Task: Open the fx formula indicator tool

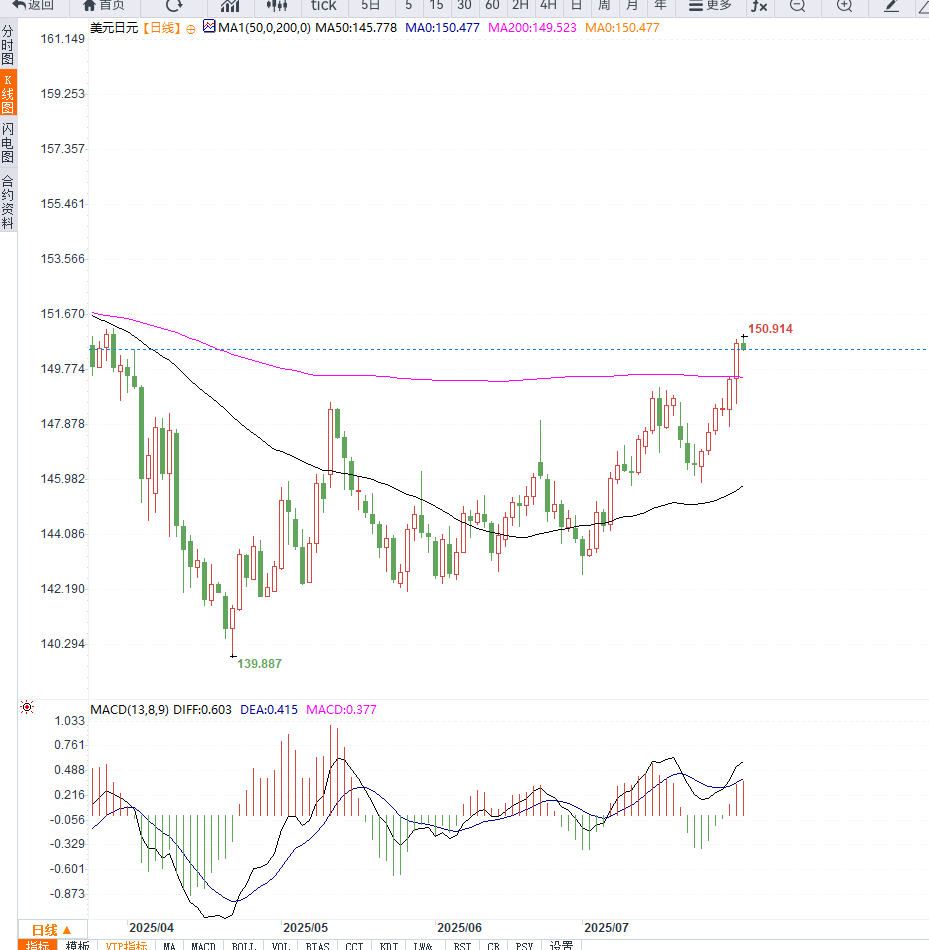Action: [759, 5]
